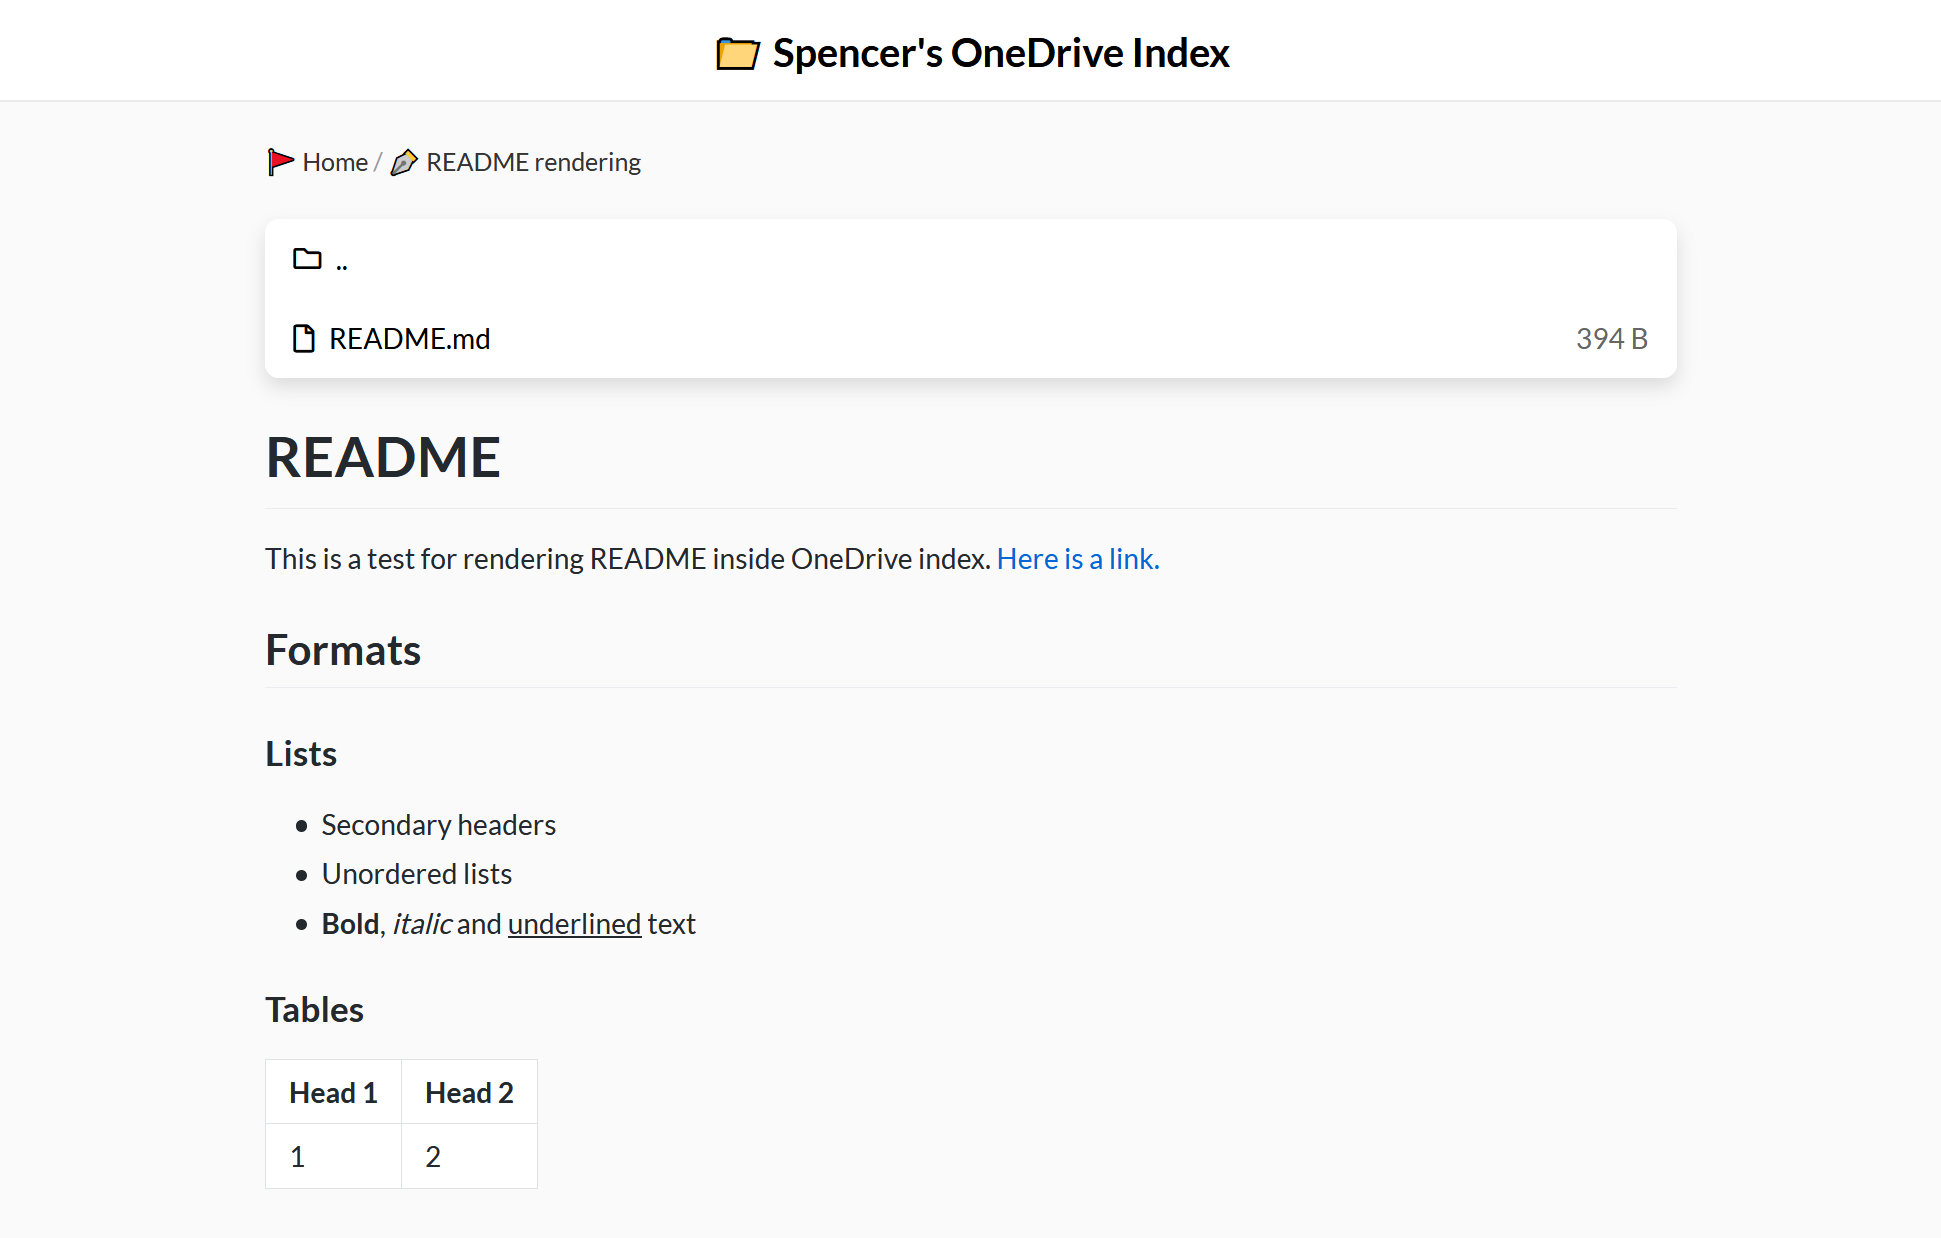
Task: Click the README page title heading
Action: 383,457
